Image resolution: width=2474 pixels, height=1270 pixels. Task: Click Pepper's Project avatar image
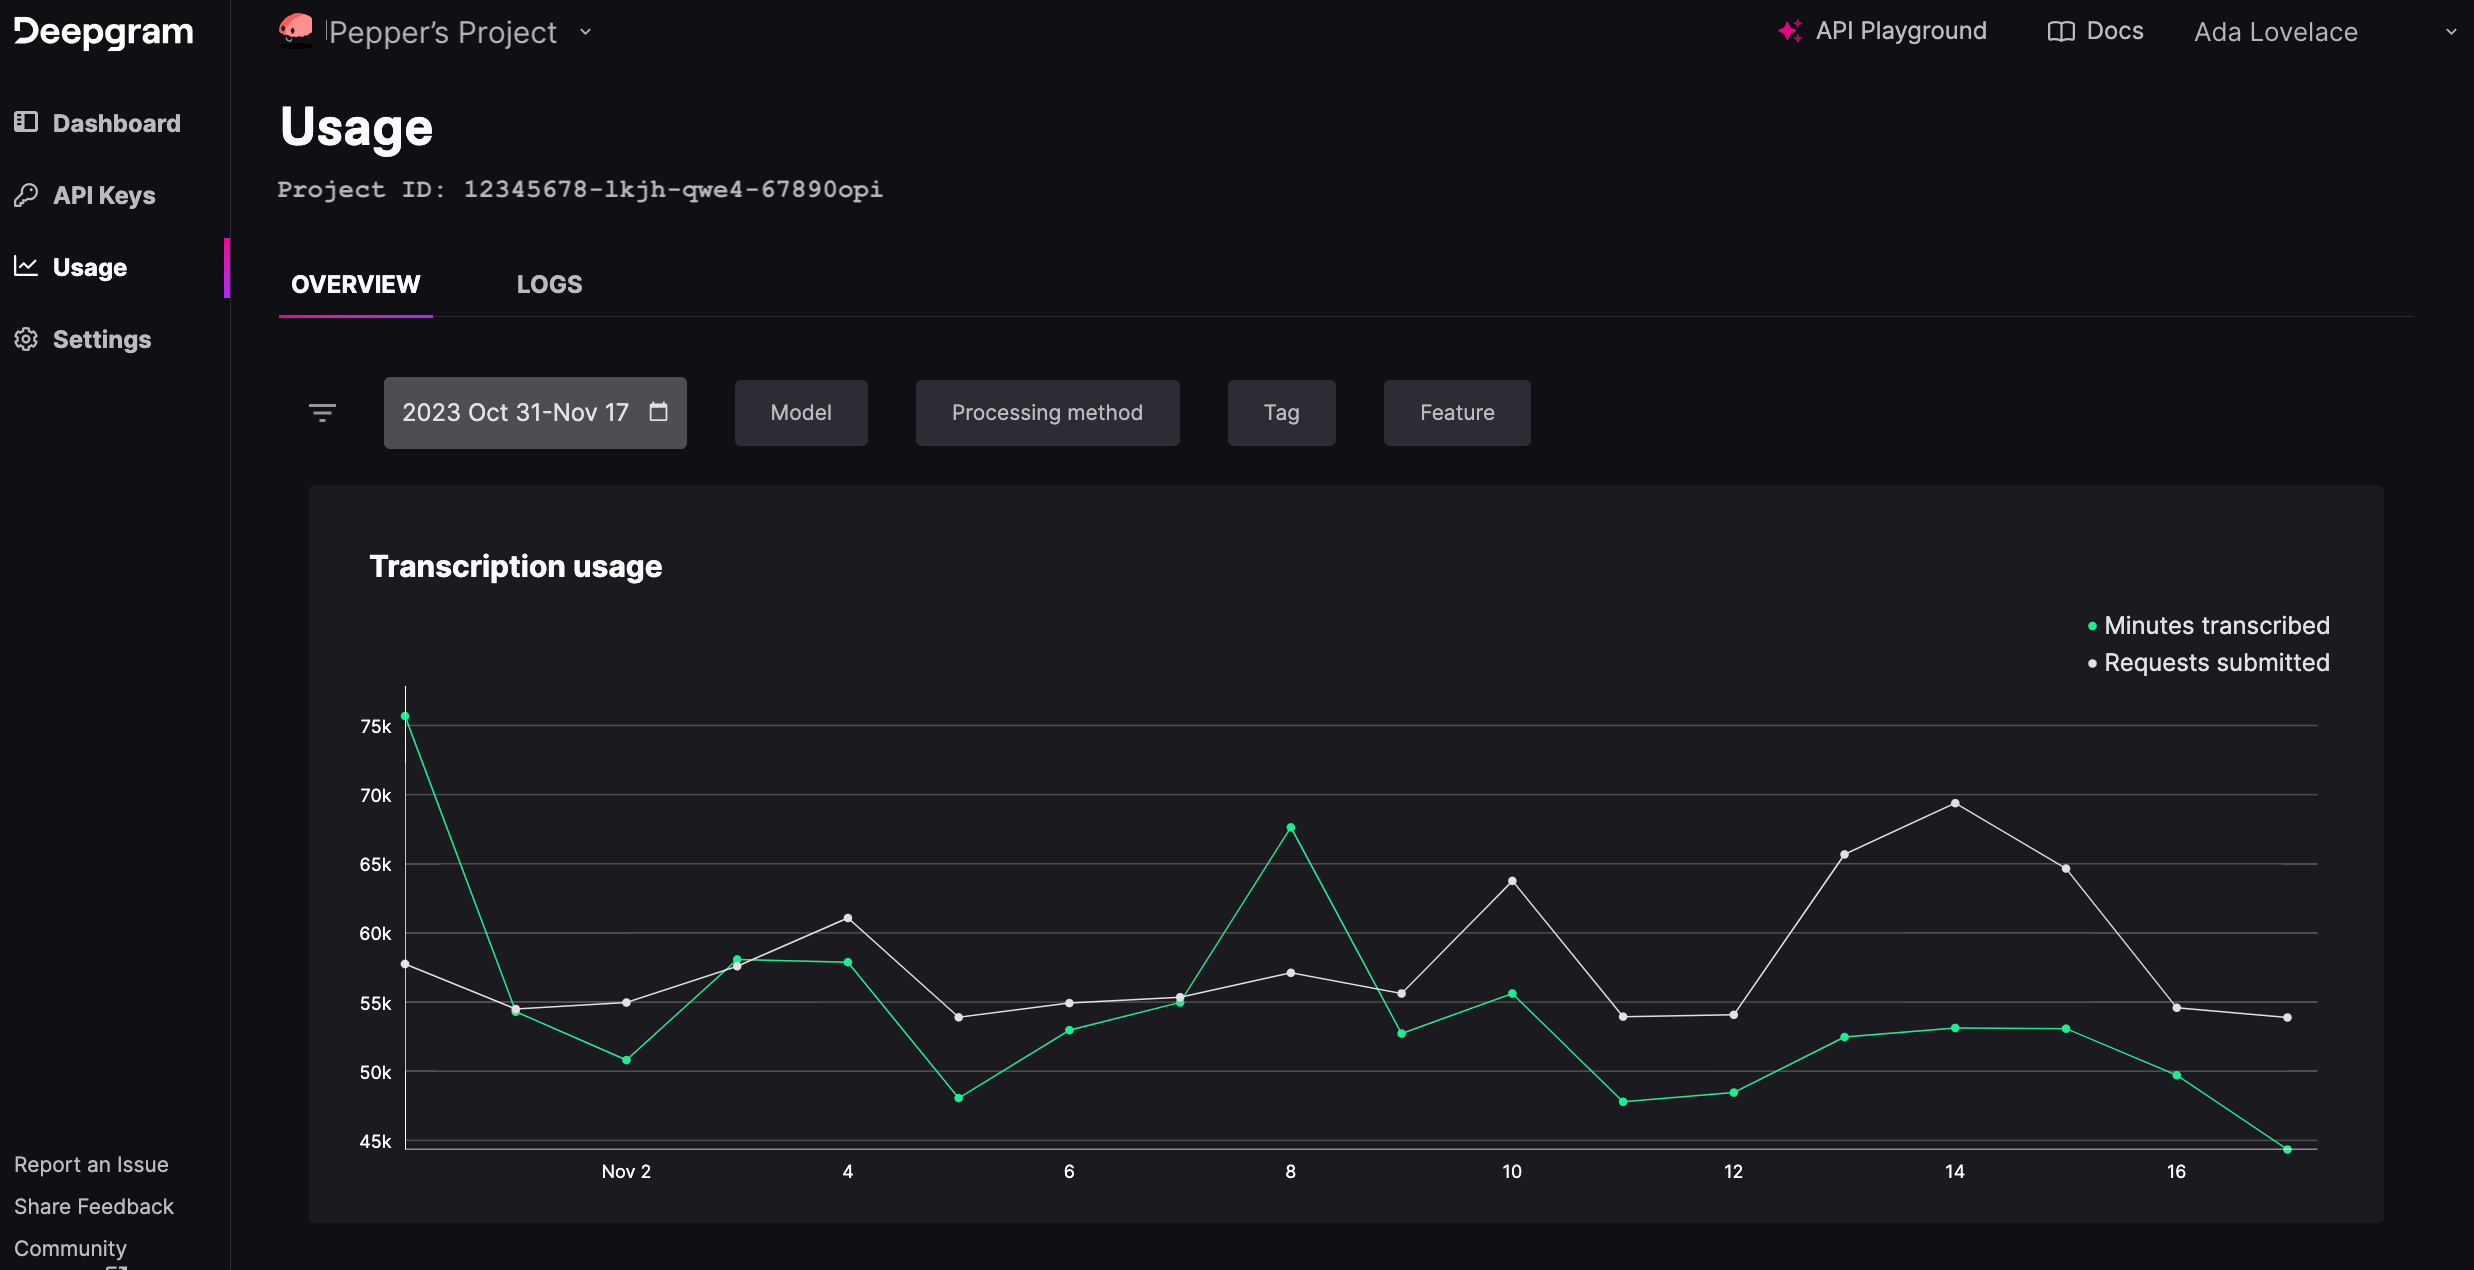click(x=296, y=30)
